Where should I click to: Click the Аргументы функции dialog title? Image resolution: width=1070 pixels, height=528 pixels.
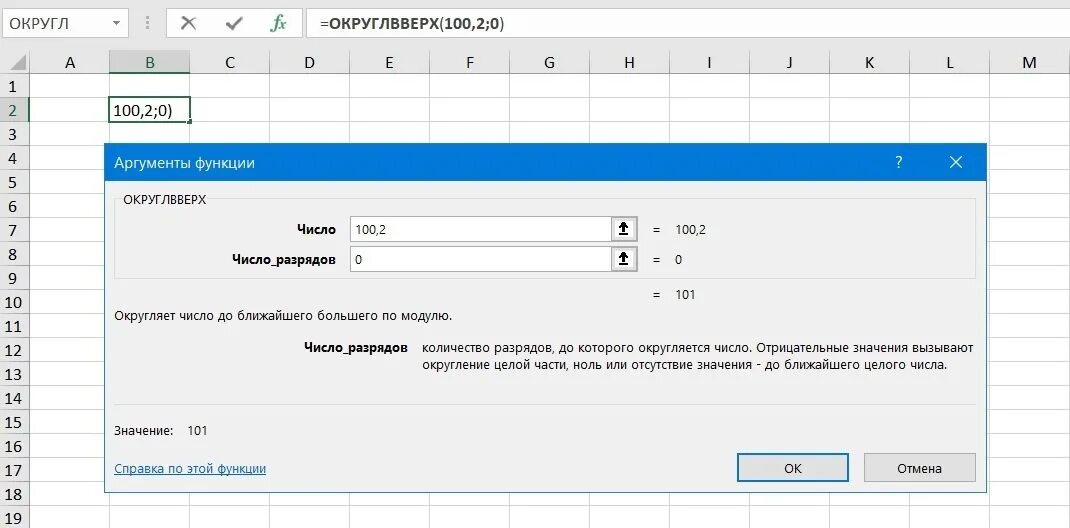tap(184, 163)
